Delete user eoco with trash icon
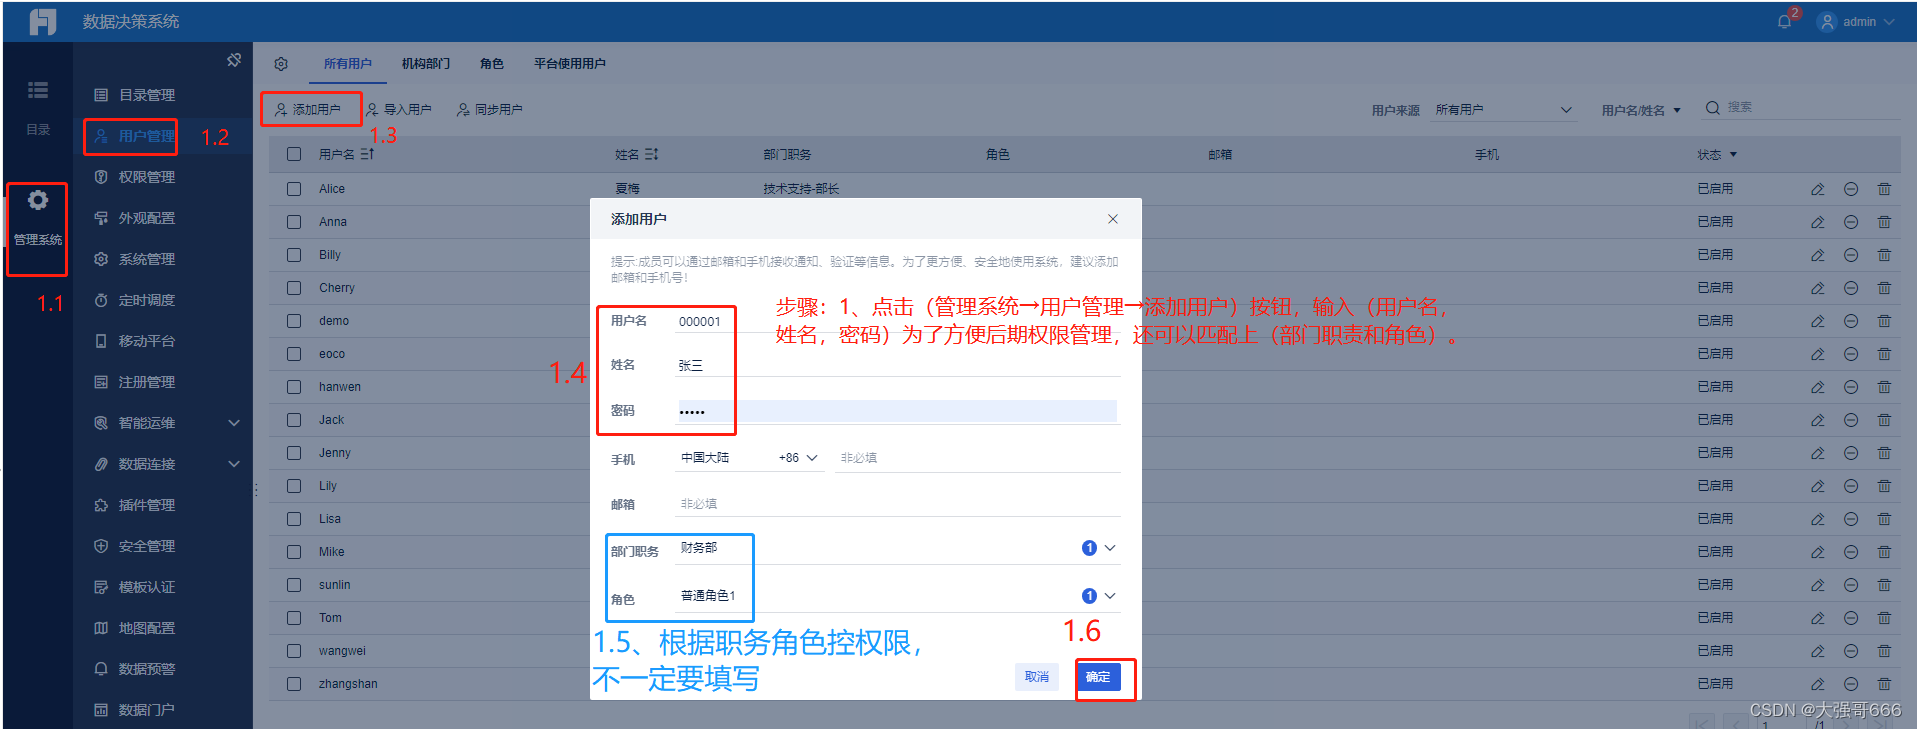This screenshot has height=729, width=1917. [1884, 354]
